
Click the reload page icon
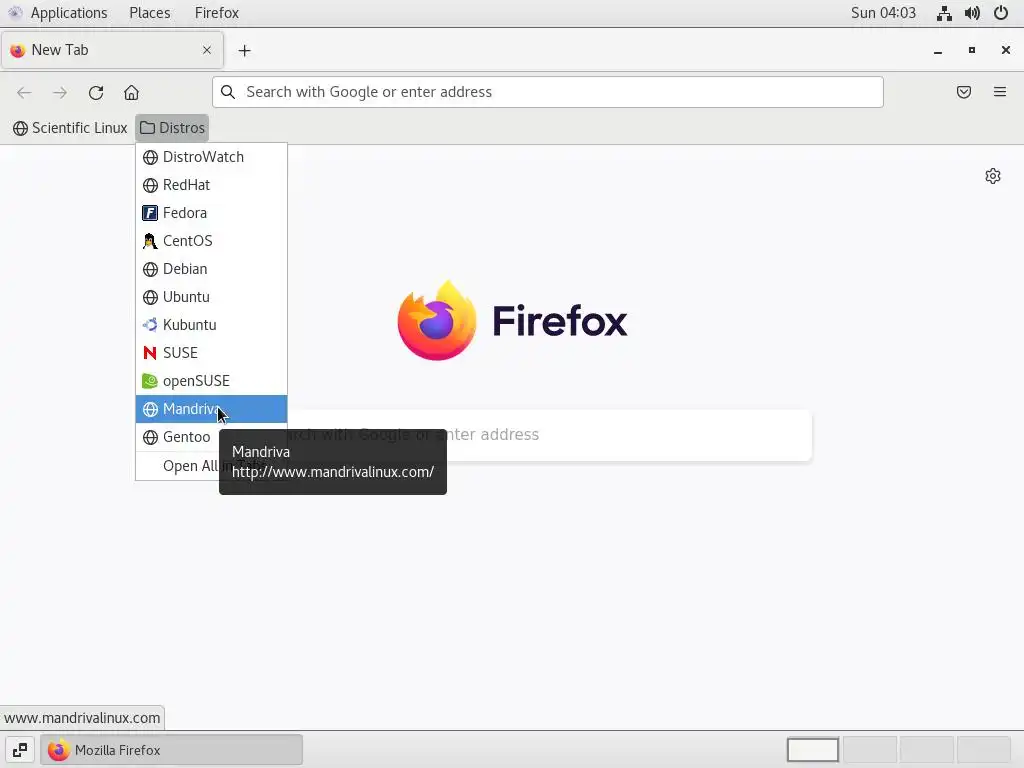tap(96, 93)
